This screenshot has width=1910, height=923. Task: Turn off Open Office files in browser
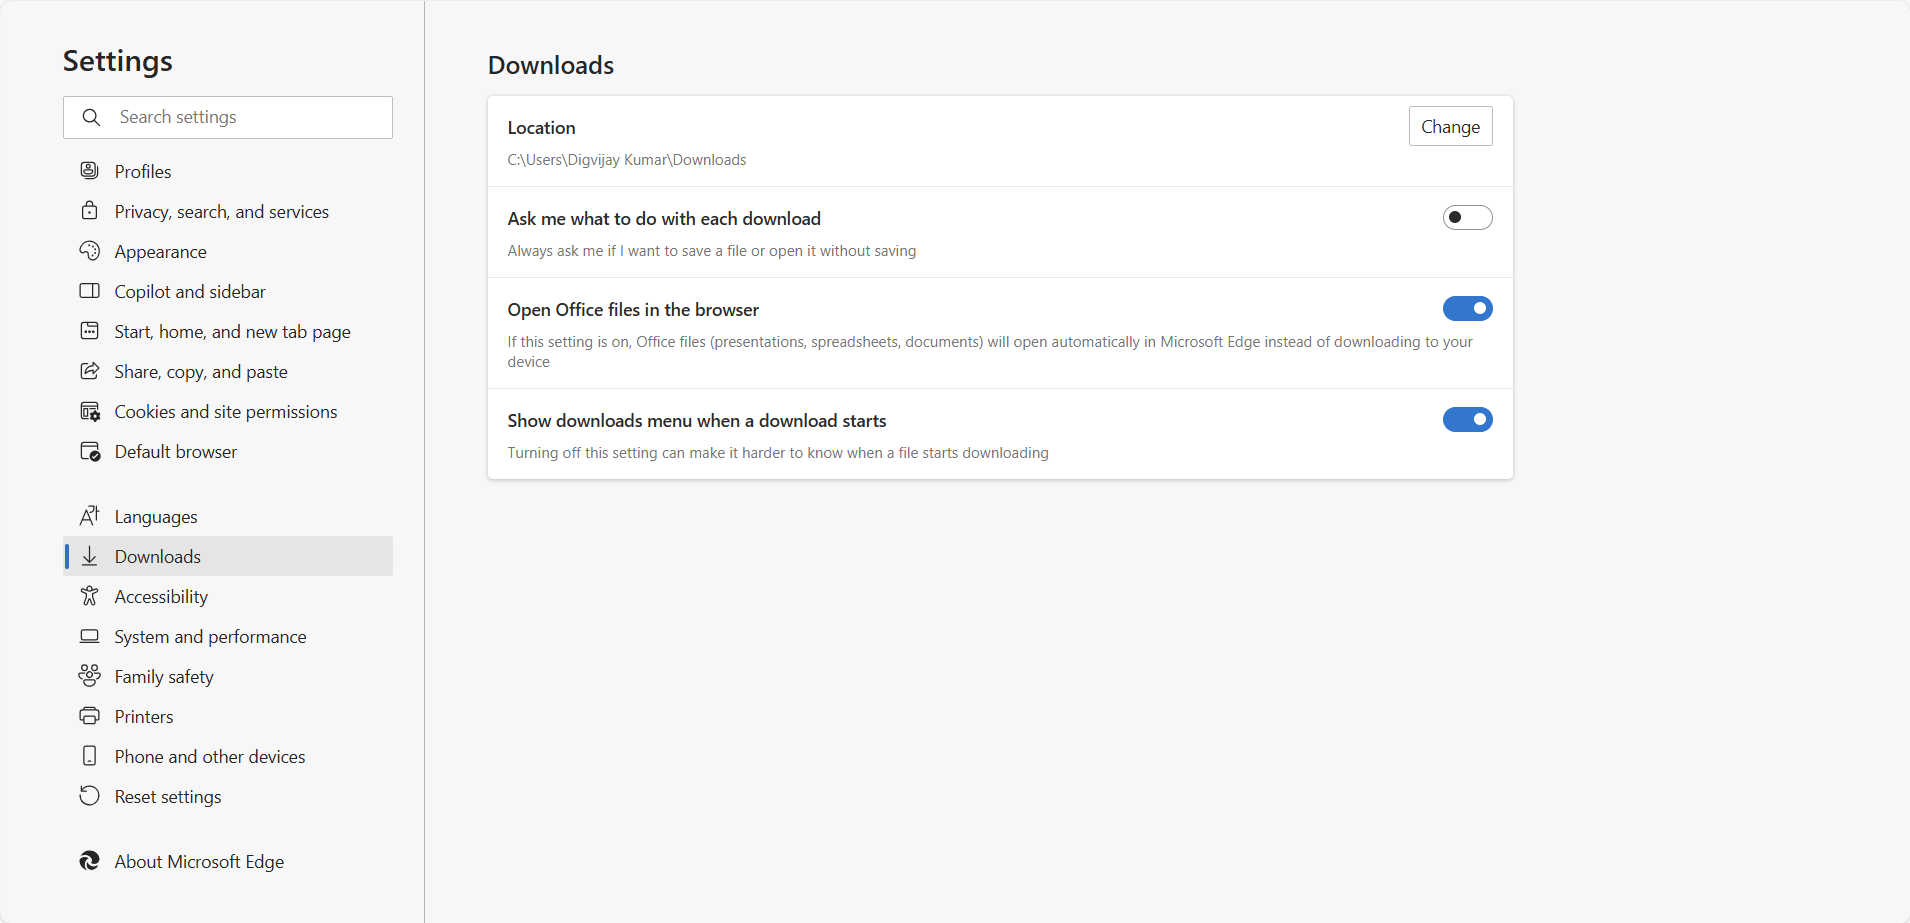coord(1467,309)
